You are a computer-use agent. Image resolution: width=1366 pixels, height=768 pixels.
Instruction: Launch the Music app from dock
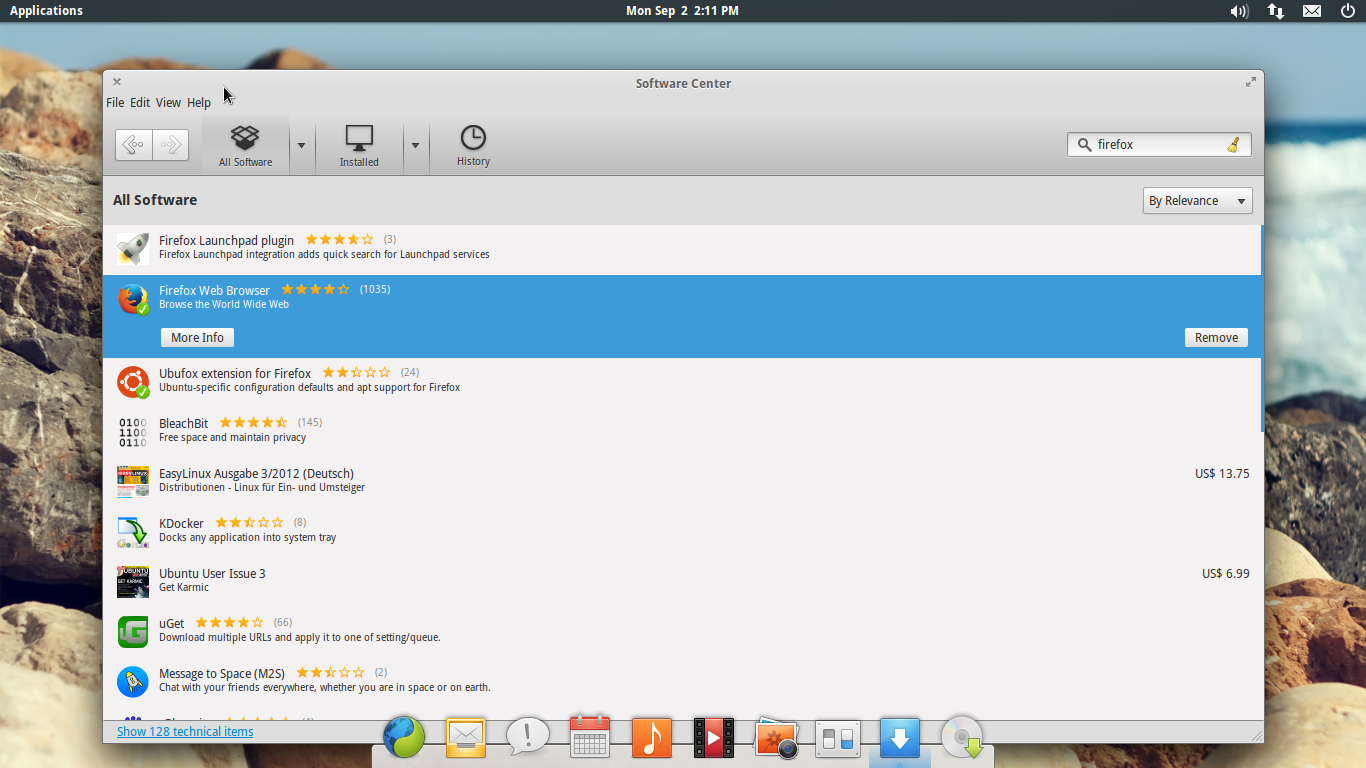(x=652, y=738)
